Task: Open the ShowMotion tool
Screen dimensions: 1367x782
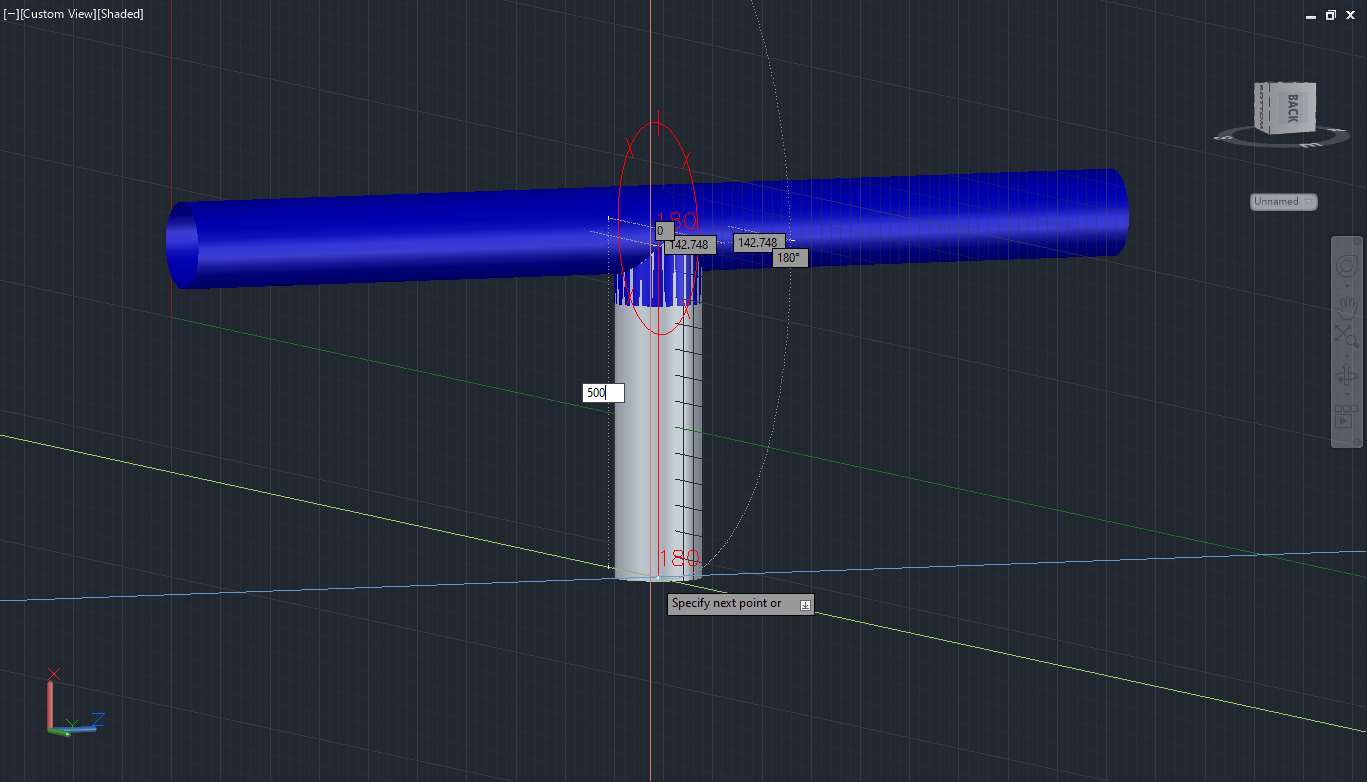Action: pos(1345,416)
